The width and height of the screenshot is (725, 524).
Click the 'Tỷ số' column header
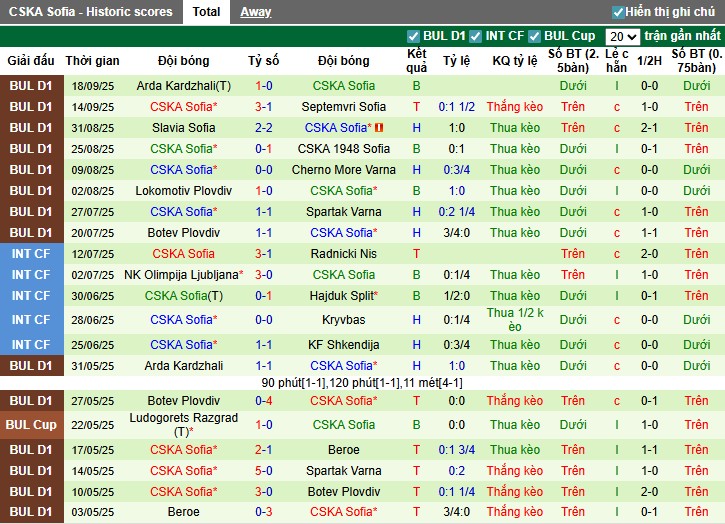click(x=263, y=61)
